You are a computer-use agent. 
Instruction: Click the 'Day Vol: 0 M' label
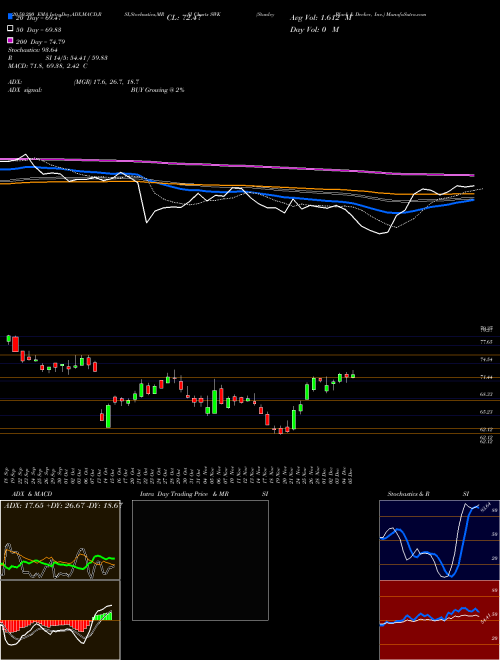[x=314, y=29]
